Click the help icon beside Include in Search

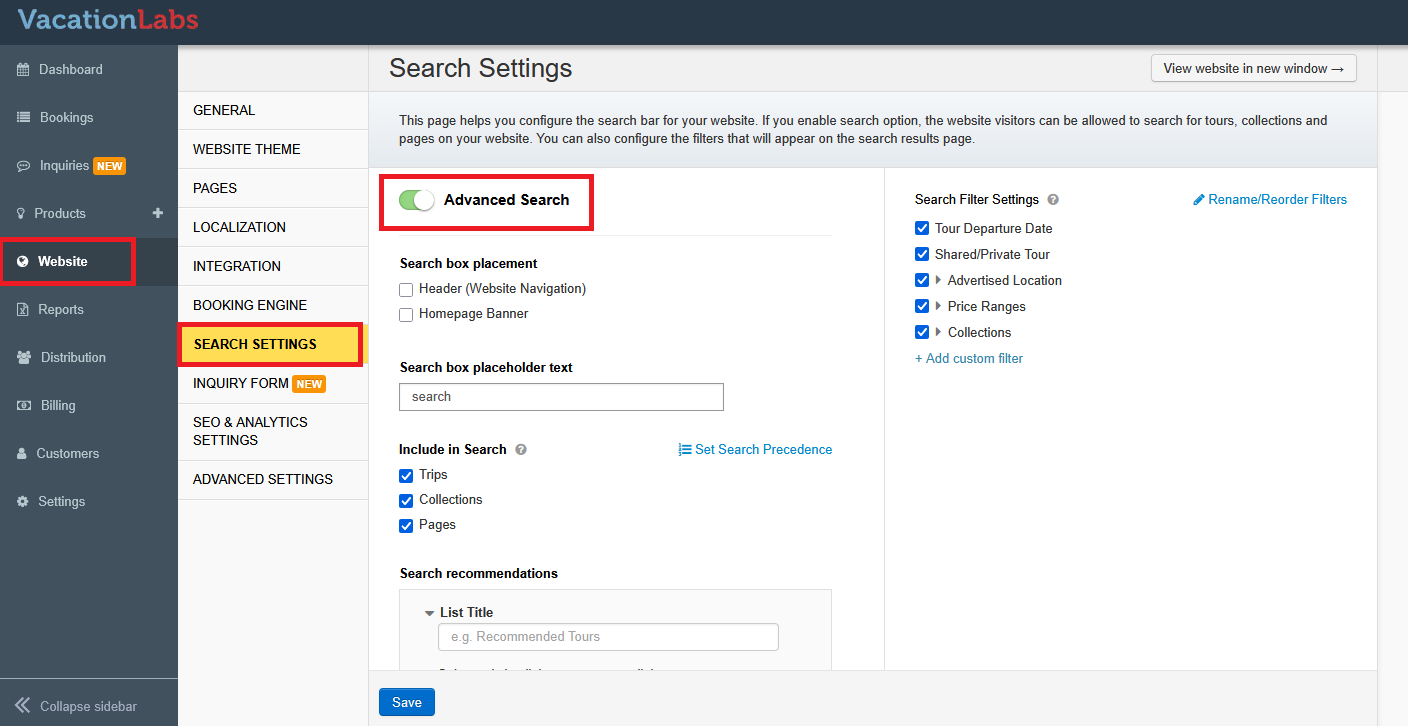(x=521, y=450)
